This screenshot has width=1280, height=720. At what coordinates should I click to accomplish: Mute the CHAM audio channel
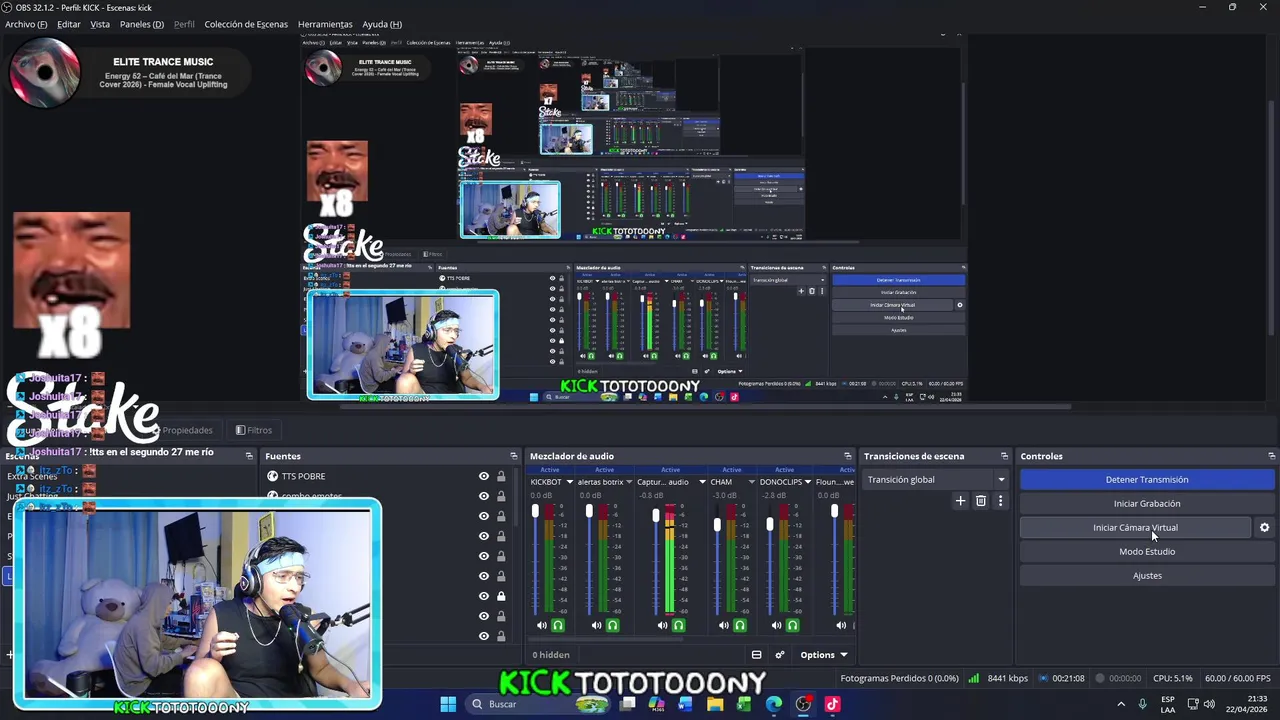723,626
